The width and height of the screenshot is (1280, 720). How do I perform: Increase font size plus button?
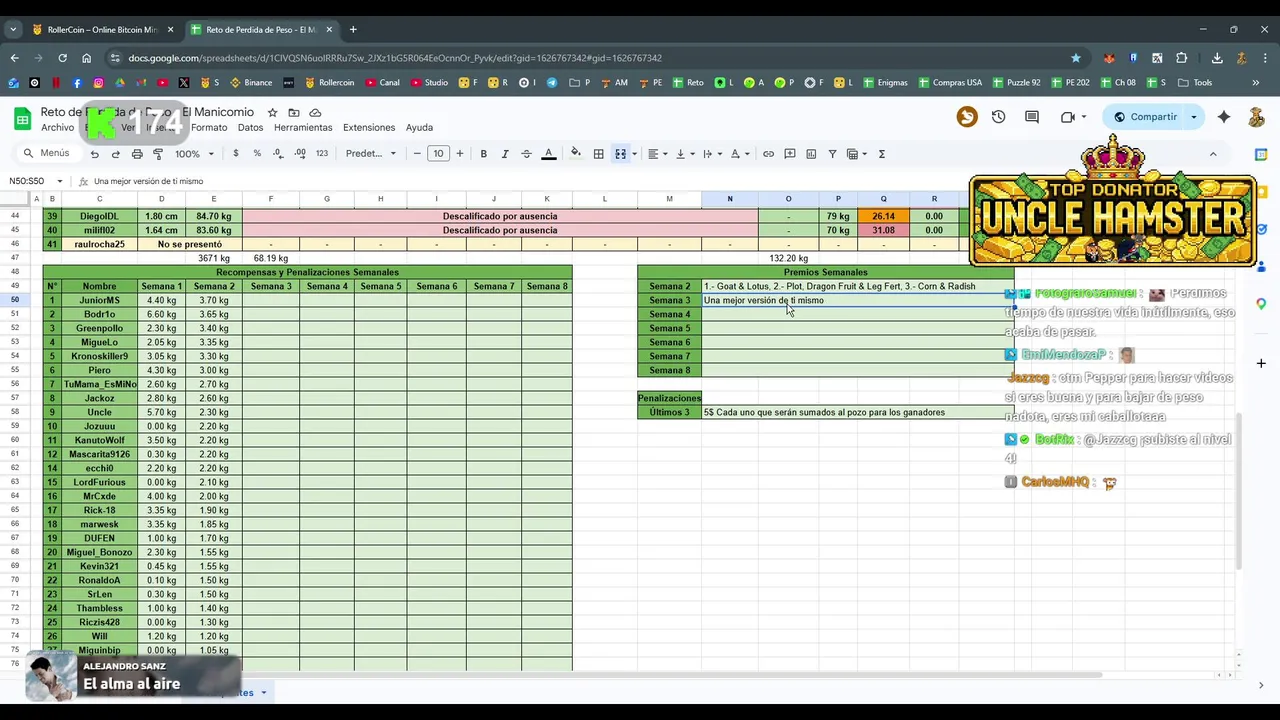[460, 154]
